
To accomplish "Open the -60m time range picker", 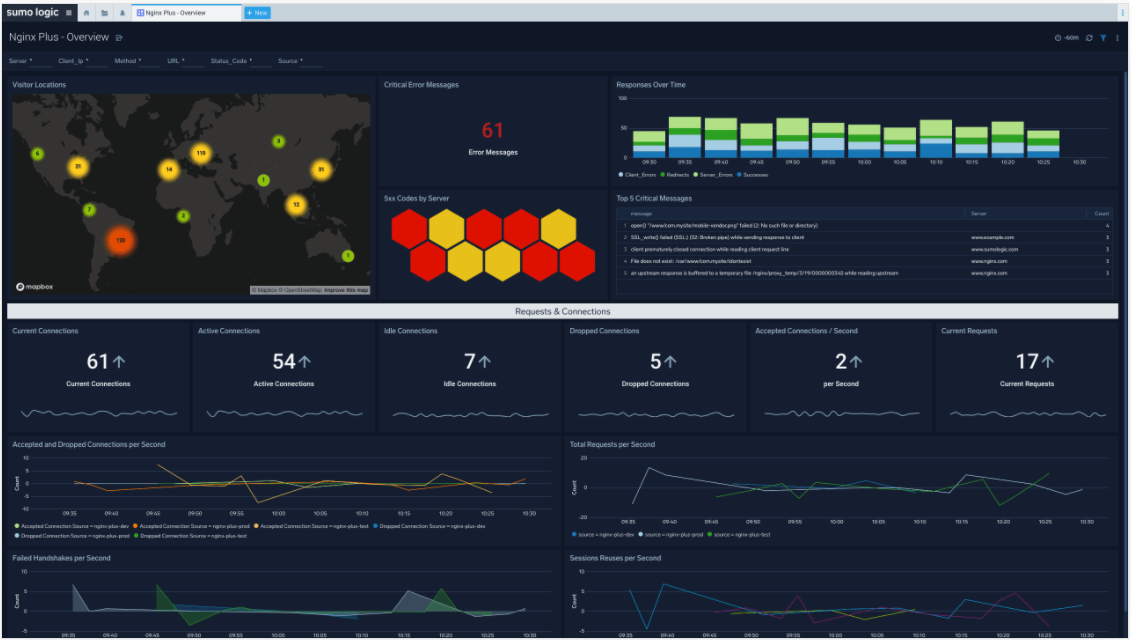I will [x=1067, y=38].
